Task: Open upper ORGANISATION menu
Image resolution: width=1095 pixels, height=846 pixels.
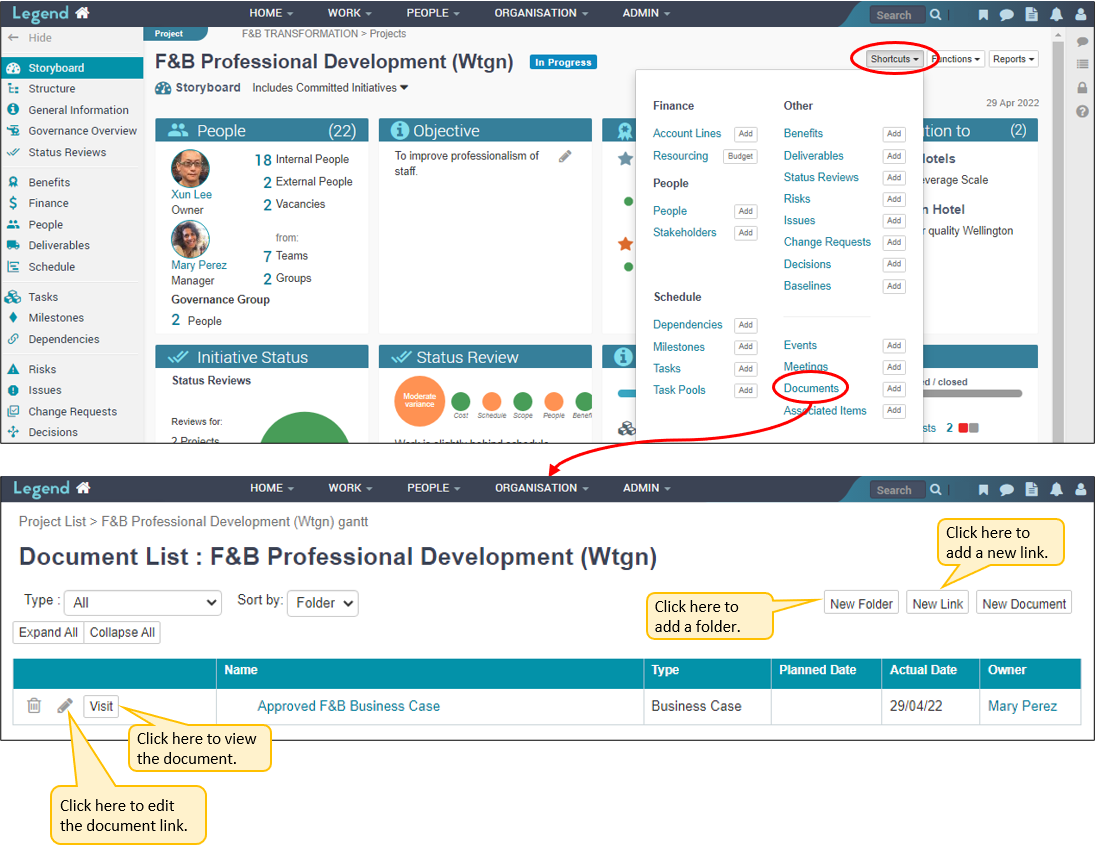Action: [541, 13]
